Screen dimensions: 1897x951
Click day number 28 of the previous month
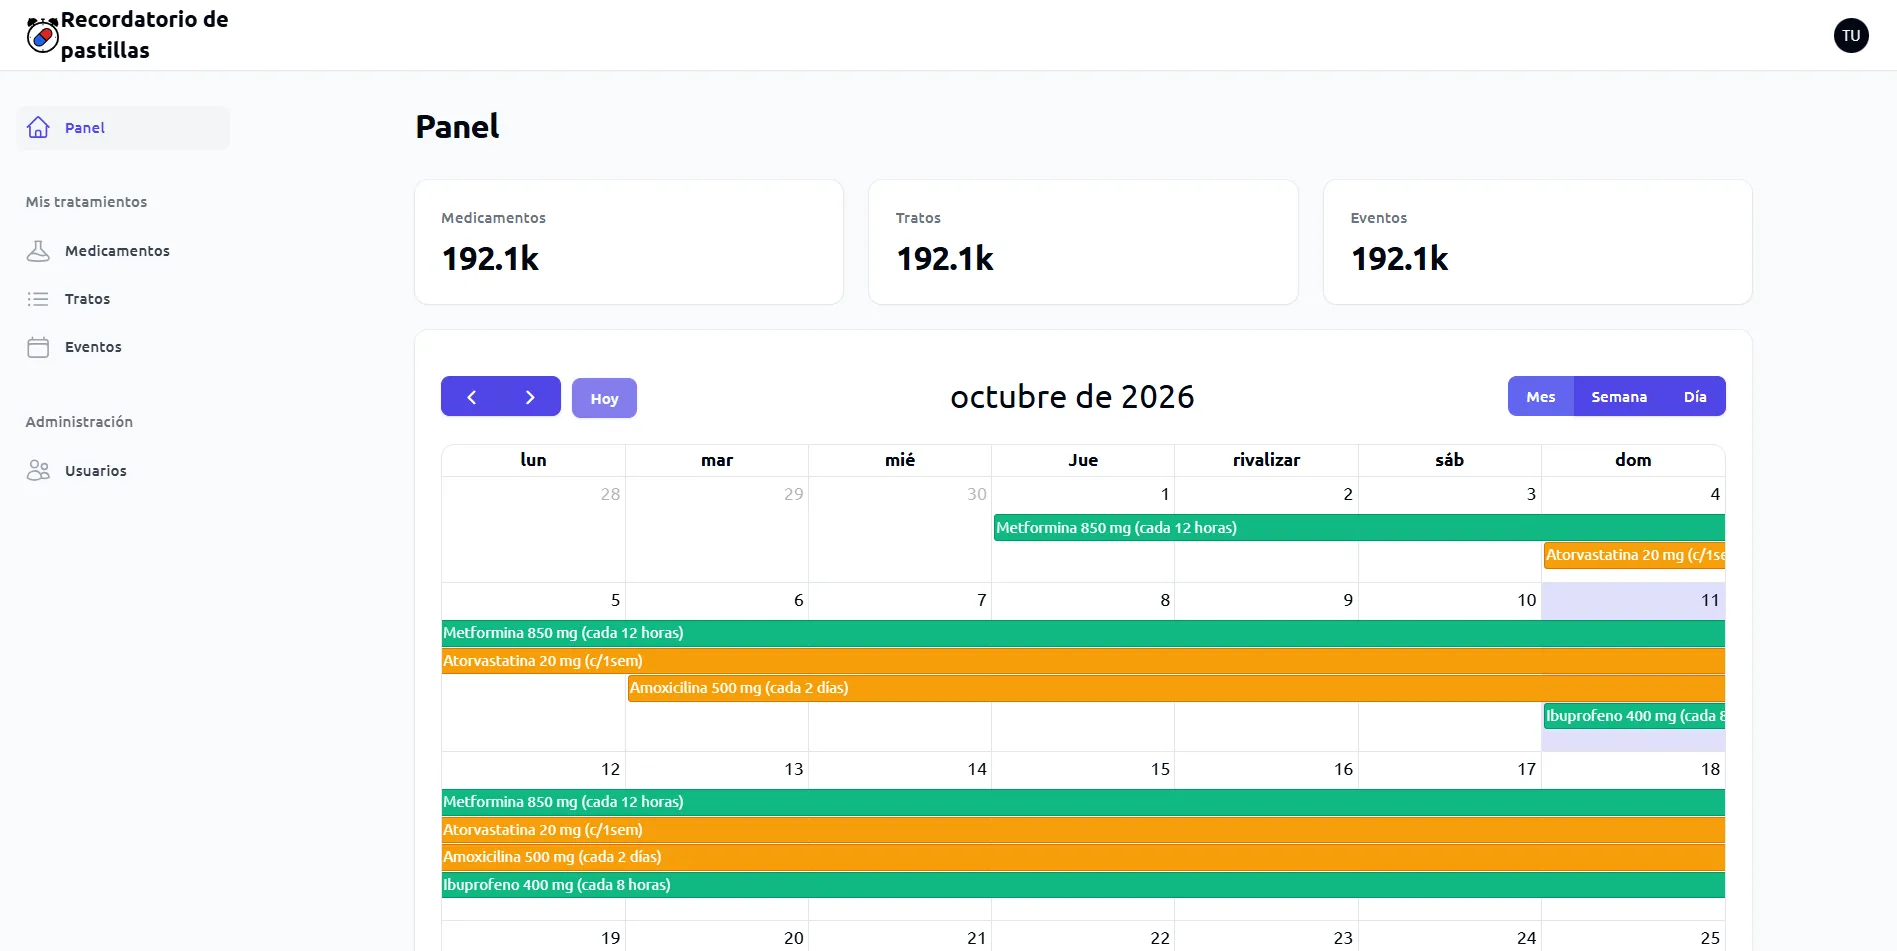[x=610, y=494]
